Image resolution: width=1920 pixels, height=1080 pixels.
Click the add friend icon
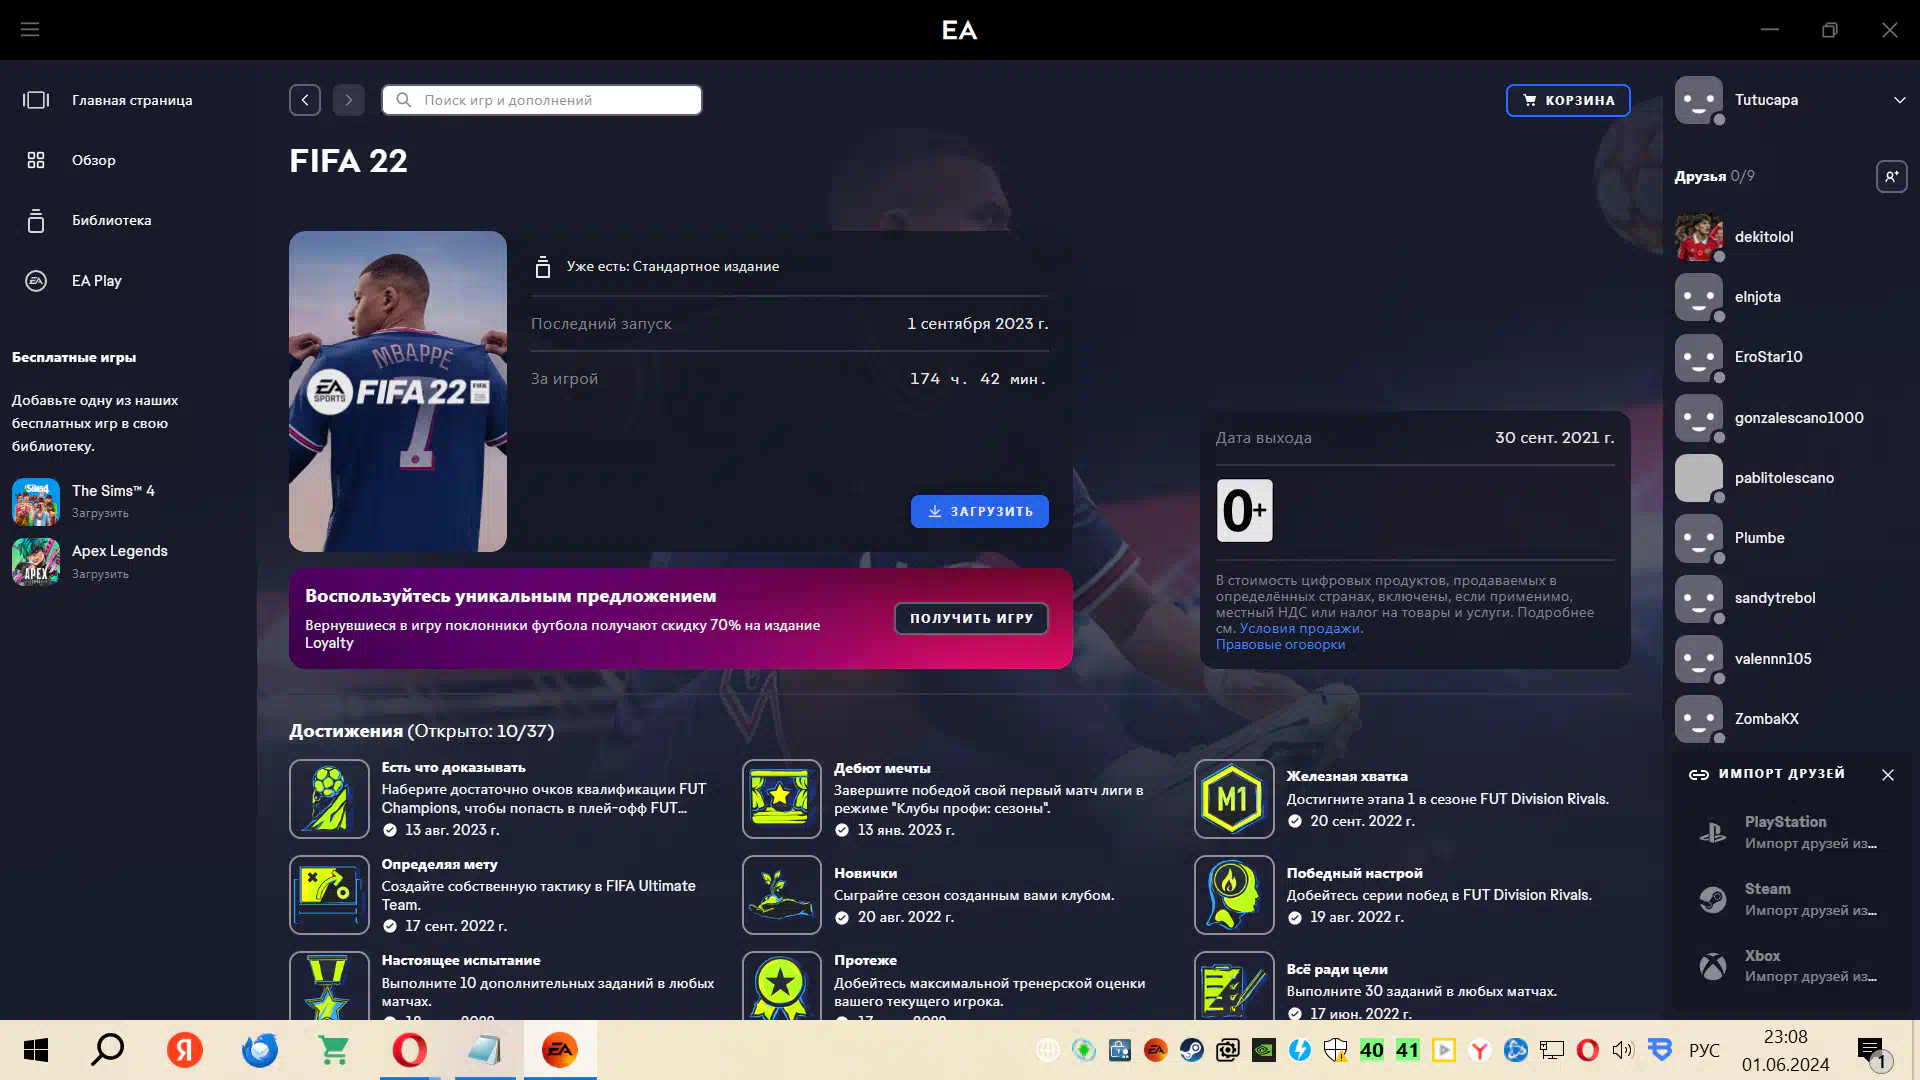[1891, 176]
